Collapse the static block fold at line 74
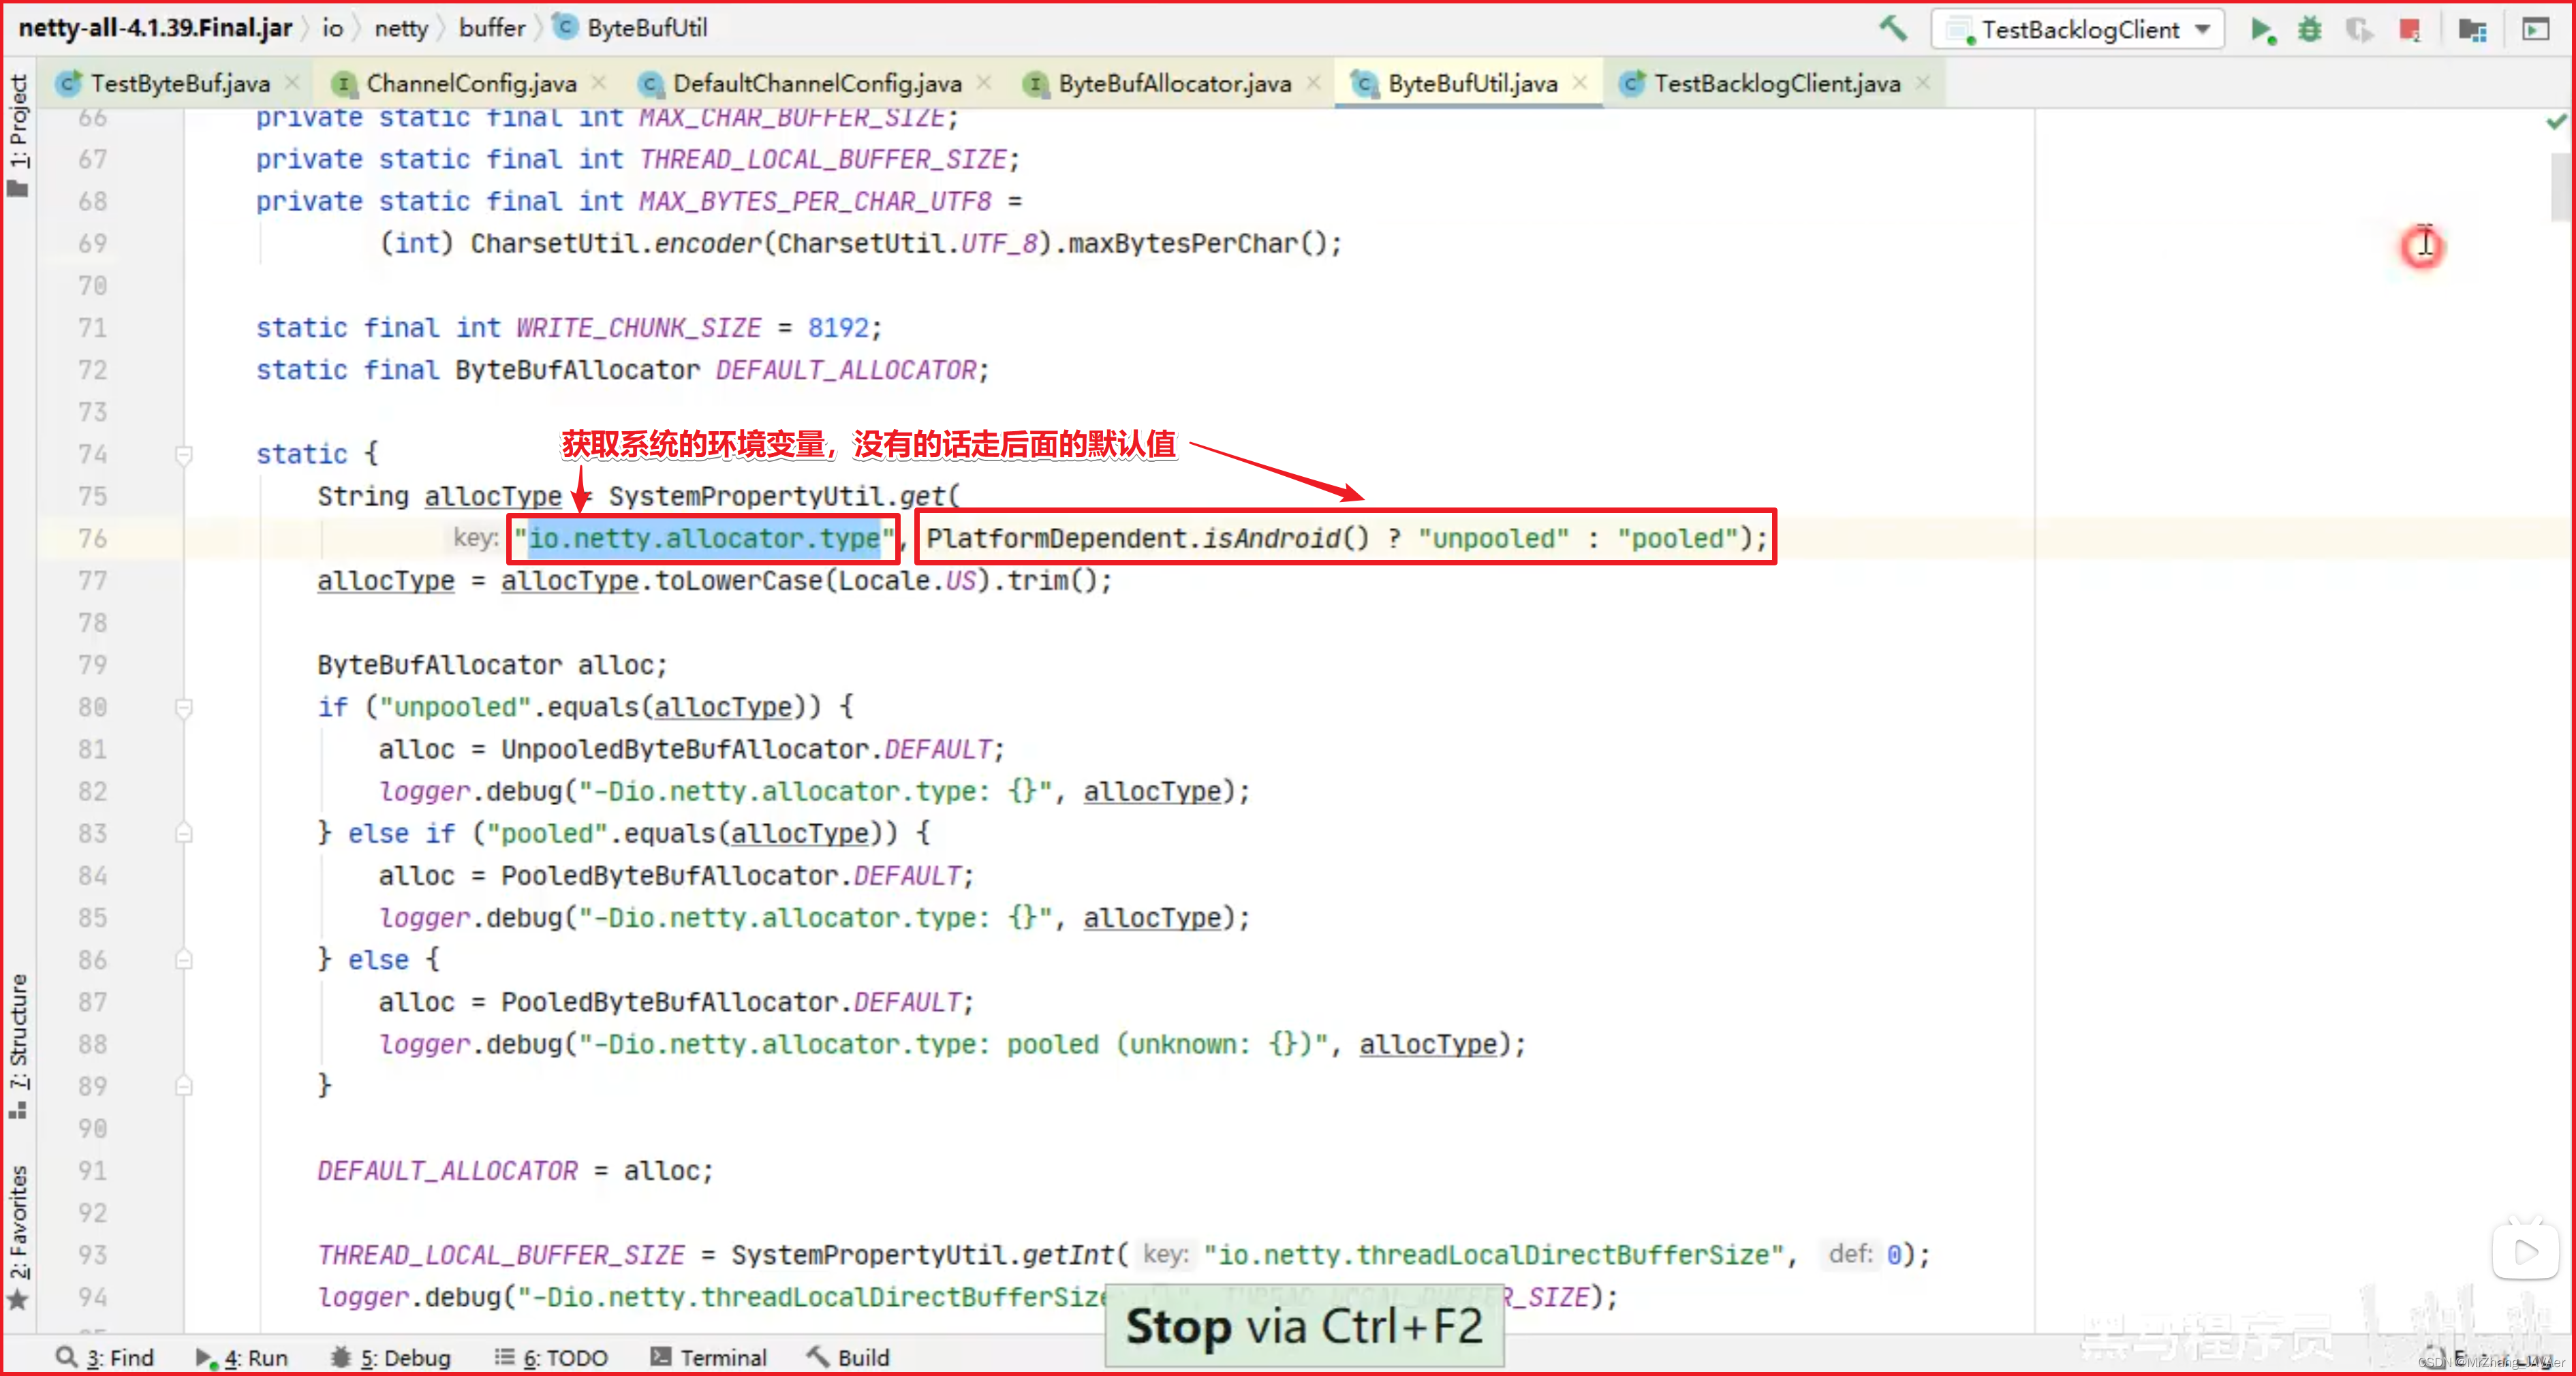 [184, 455]
